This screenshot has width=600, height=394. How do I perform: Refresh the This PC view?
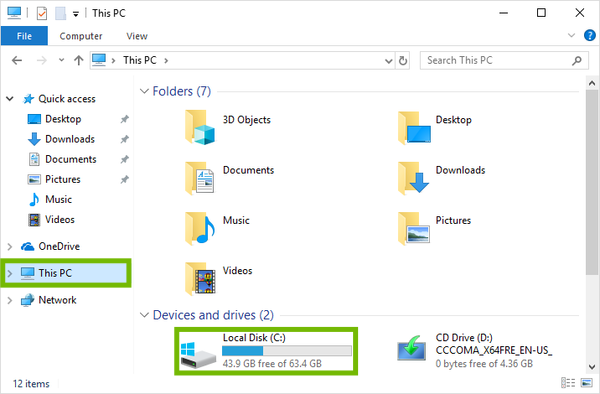[x=403, y=61]
